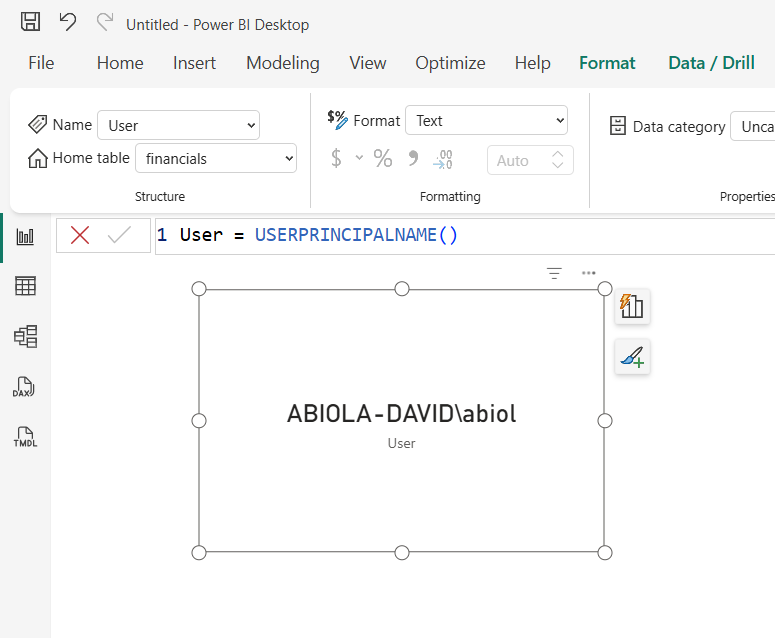775x638 pixels.
Task: Switch to the Optimize tab
Action: click(450, 63)
